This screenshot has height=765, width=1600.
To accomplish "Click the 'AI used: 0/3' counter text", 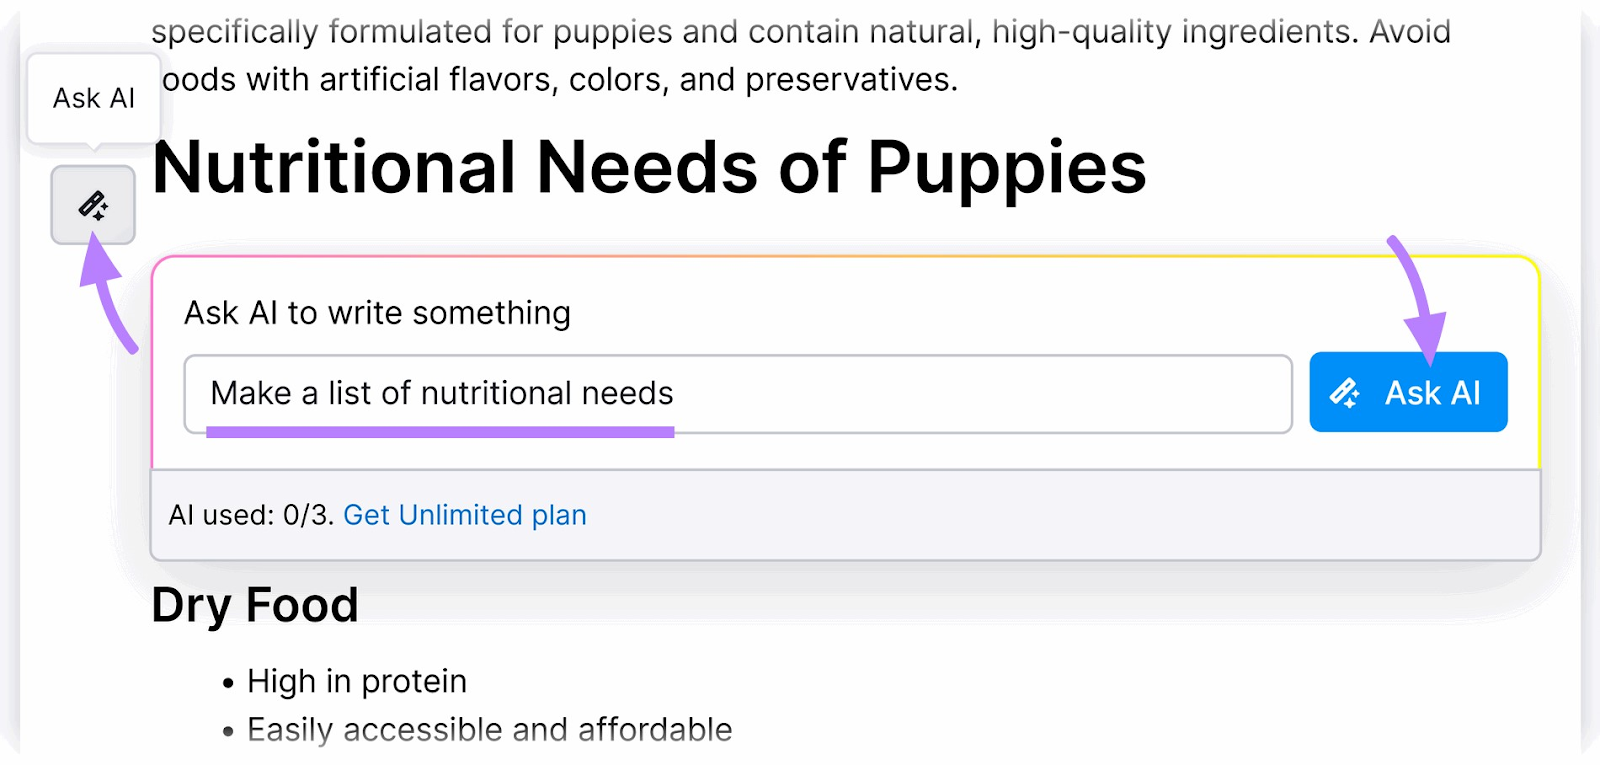I will click(251, 515).
